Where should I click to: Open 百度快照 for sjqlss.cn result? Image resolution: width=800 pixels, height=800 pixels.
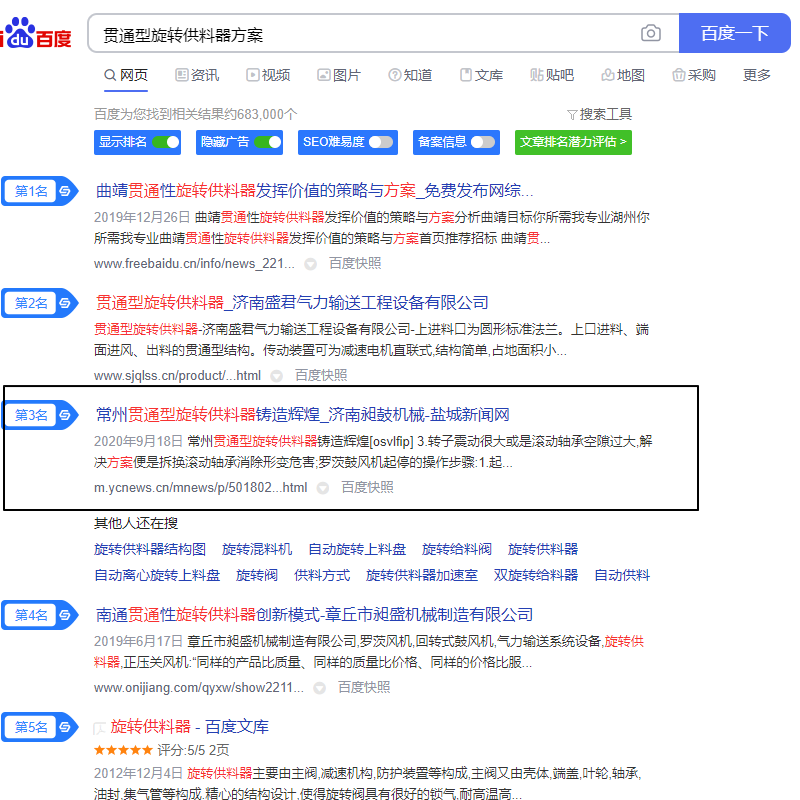point(321,376)
